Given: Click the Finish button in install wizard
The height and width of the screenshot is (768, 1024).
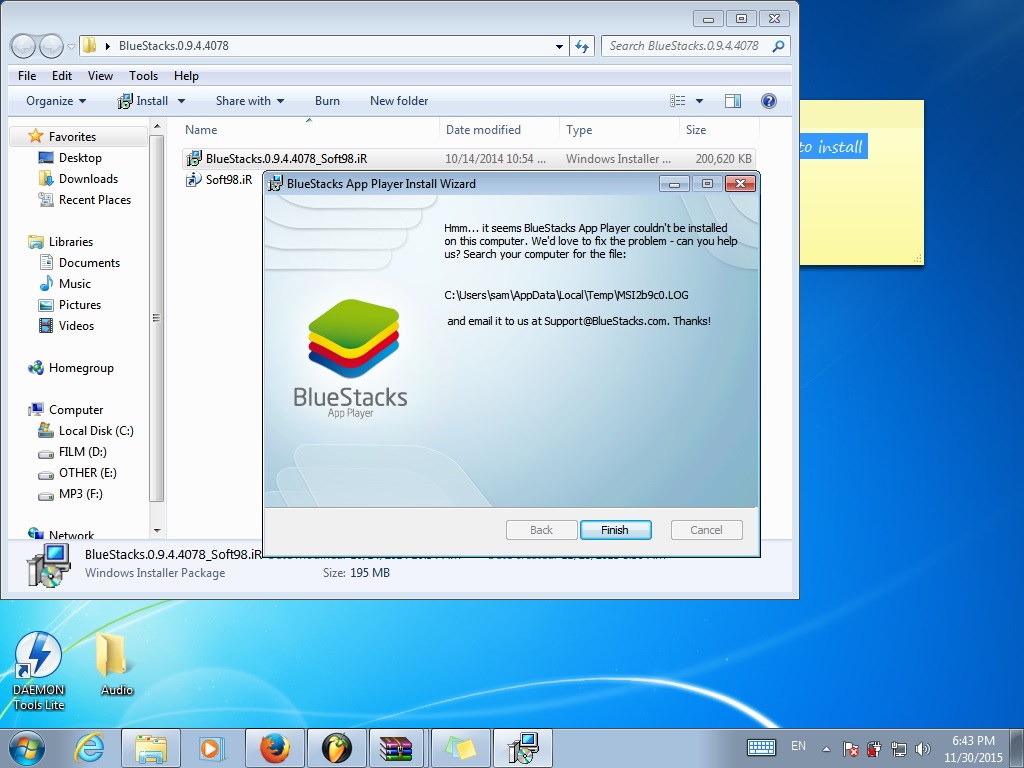Looking at the screenshot, I should click(614, 530).
